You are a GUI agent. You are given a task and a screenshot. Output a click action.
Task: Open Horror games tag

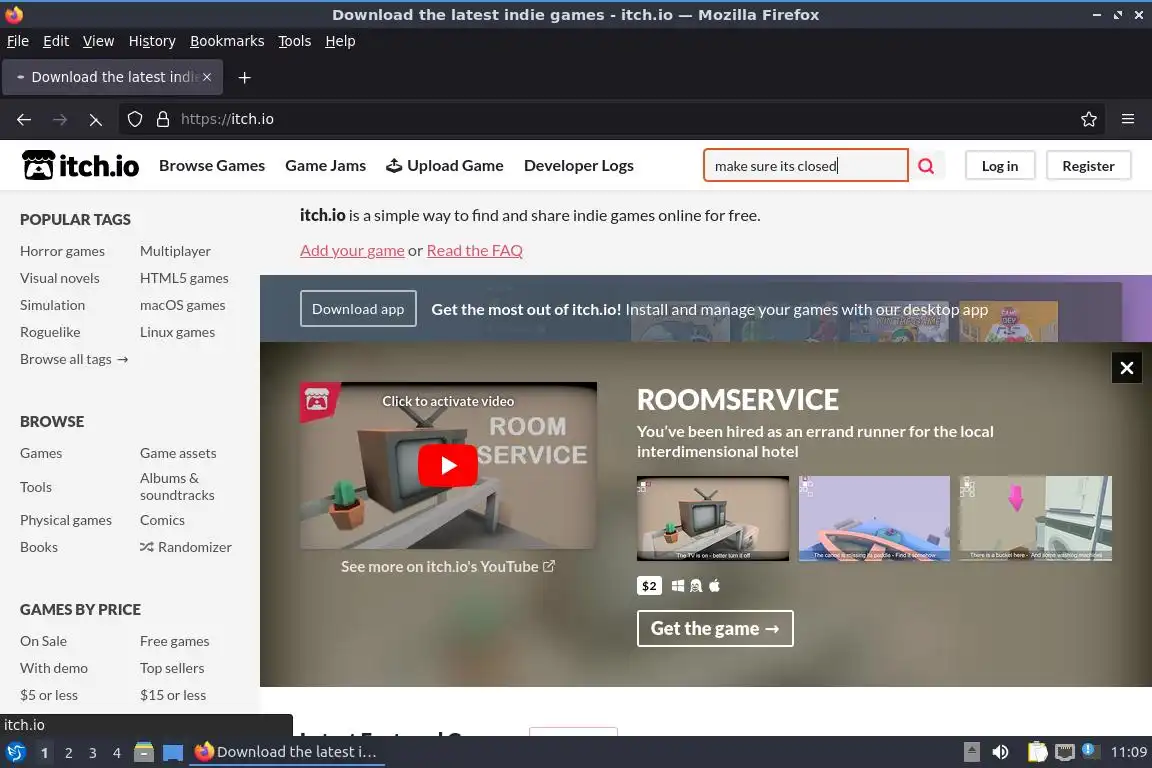(62, 251)
